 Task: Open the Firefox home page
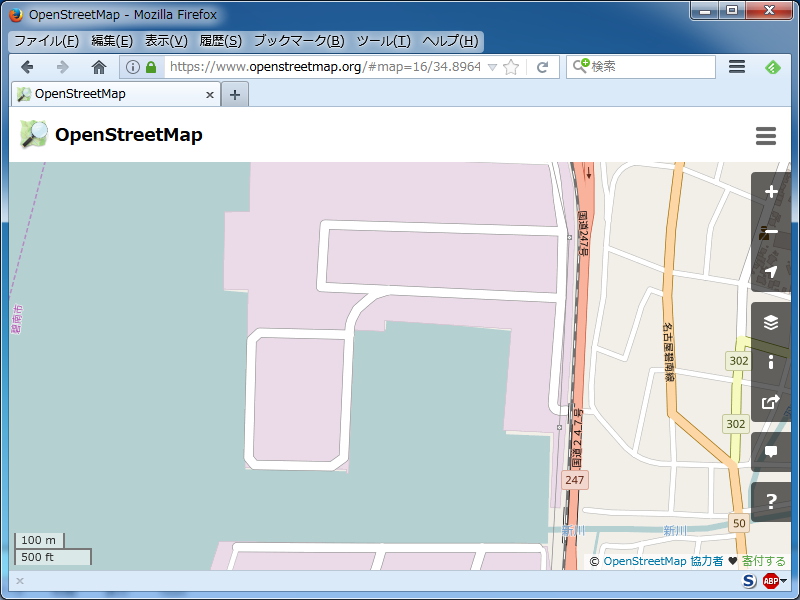click(x=98, y=67)
